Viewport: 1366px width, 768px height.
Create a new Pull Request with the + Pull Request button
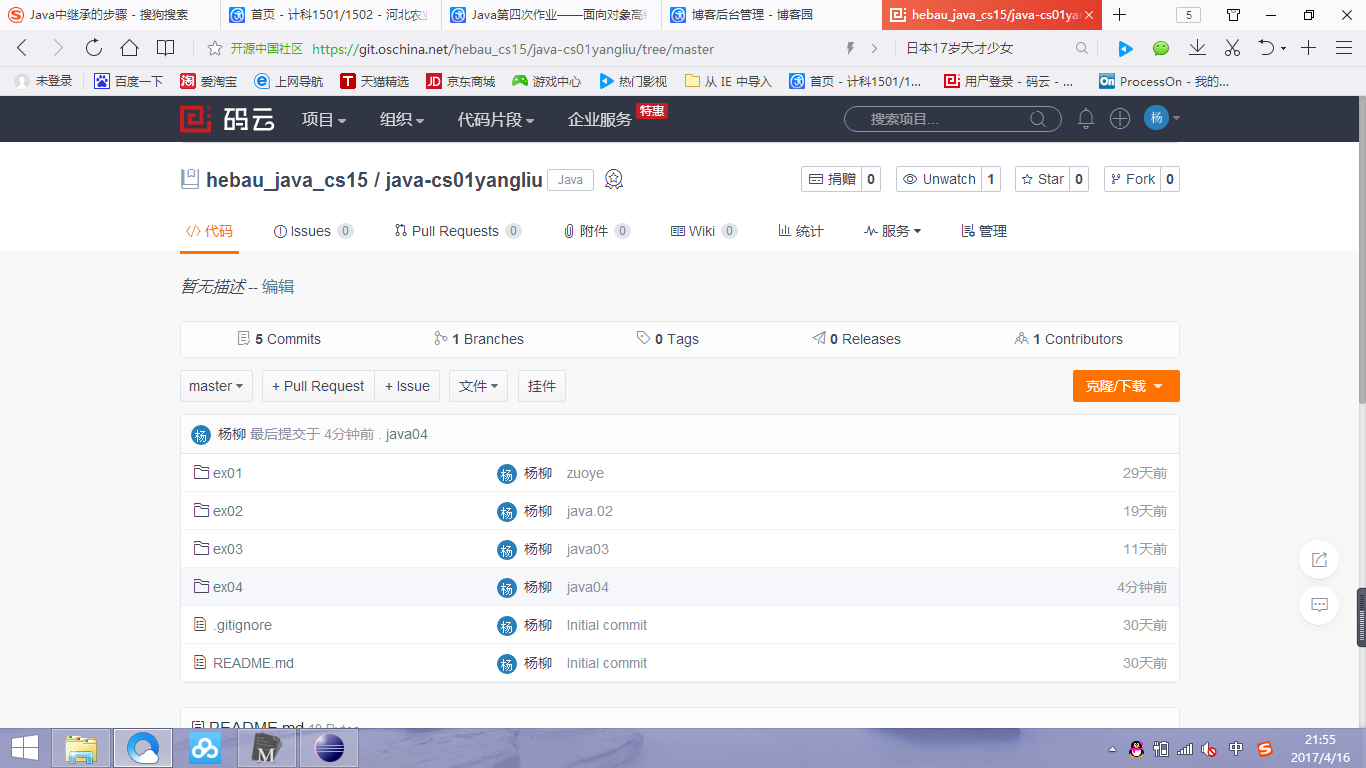tap(317, 385)
